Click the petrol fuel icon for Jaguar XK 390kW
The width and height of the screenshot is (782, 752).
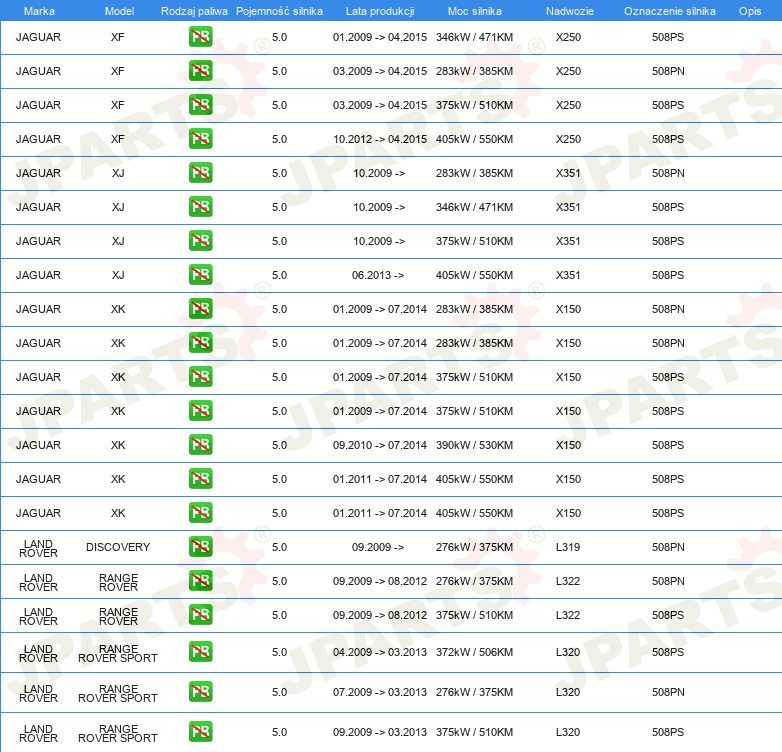[x=200, y=444]
